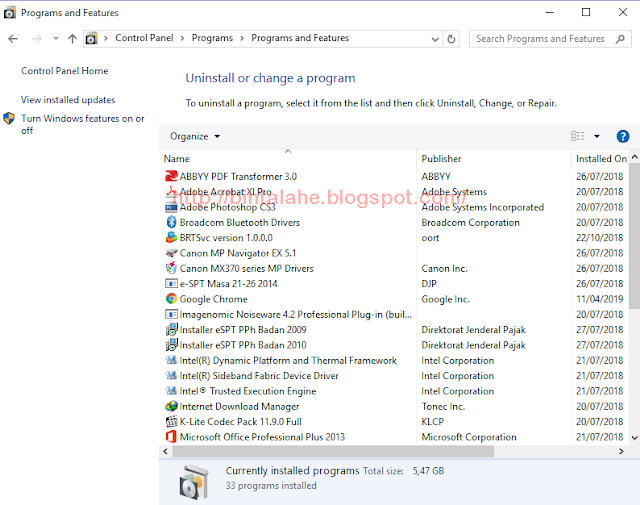This screenshot has height=505, width=640.
Task: Click the e-SPT Masa 21-26 2014 icon
Action: click(171, 283)
